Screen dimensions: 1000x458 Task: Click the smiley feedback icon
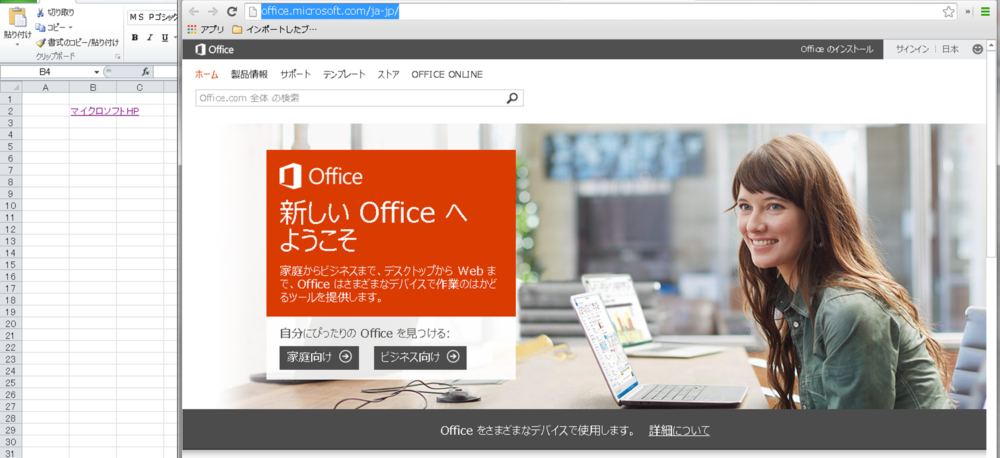[x=977, y=49]
